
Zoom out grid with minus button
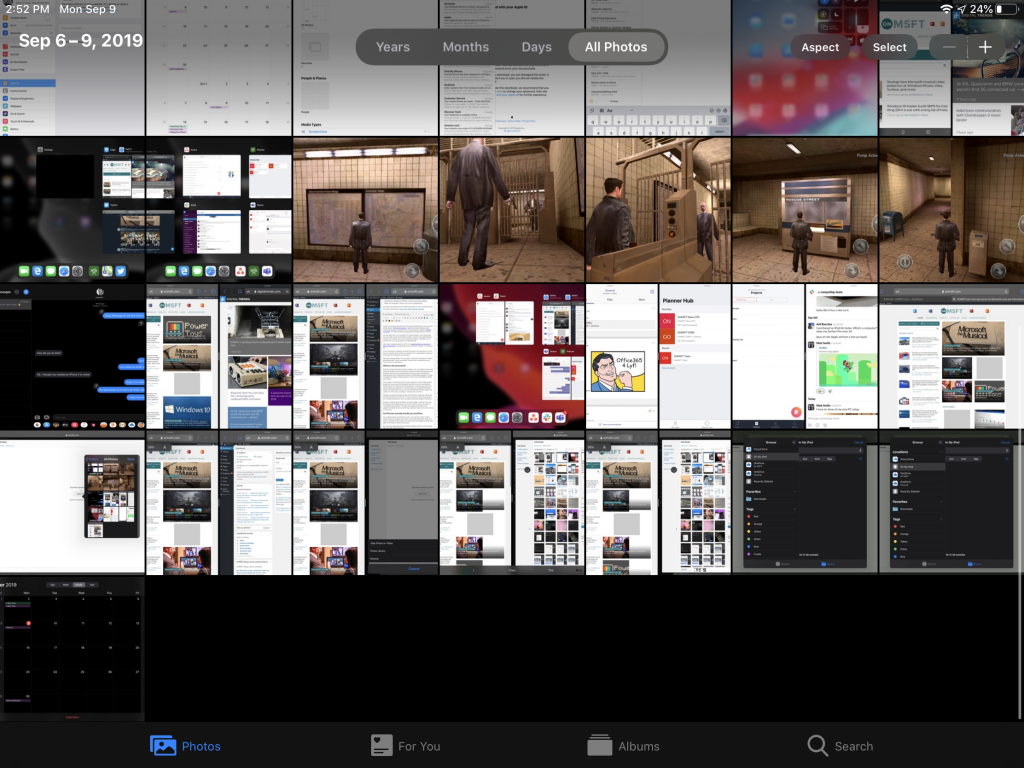click(949, 47)
